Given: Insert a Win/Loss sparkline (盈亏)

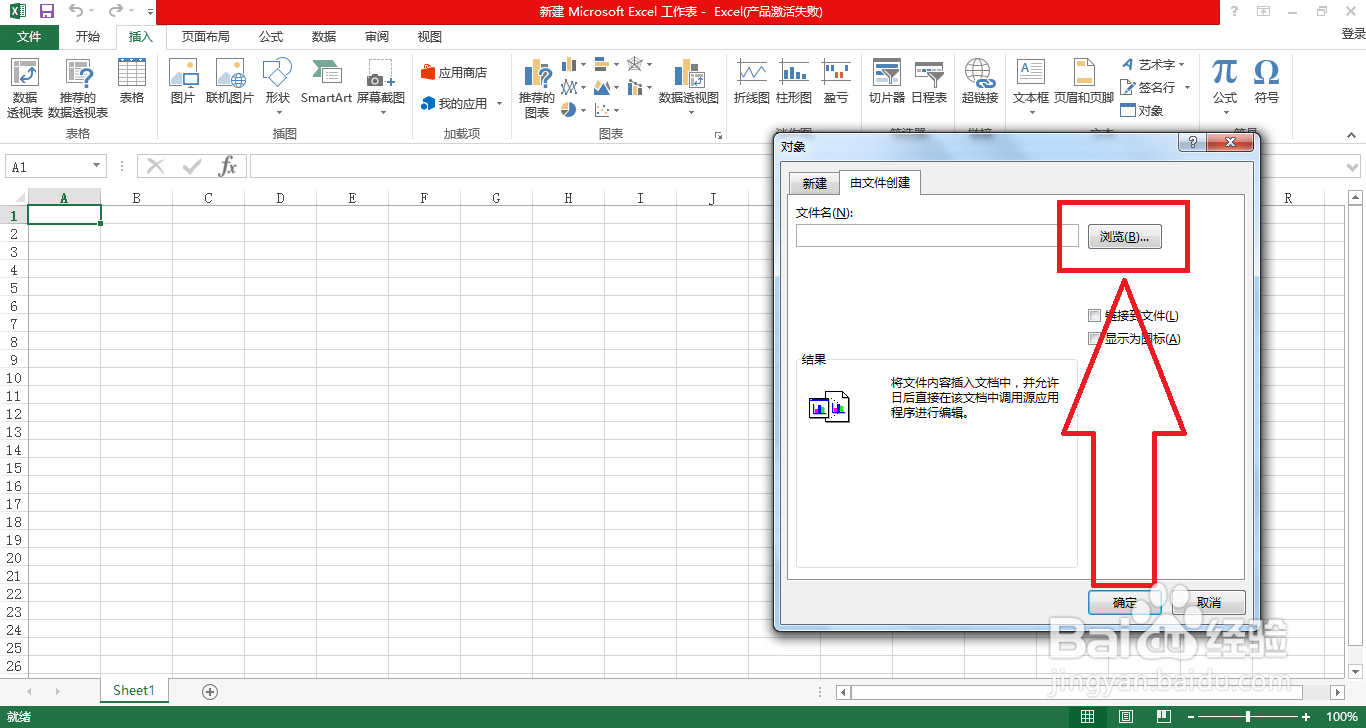Looking at the screenshot, I should 836,82.
